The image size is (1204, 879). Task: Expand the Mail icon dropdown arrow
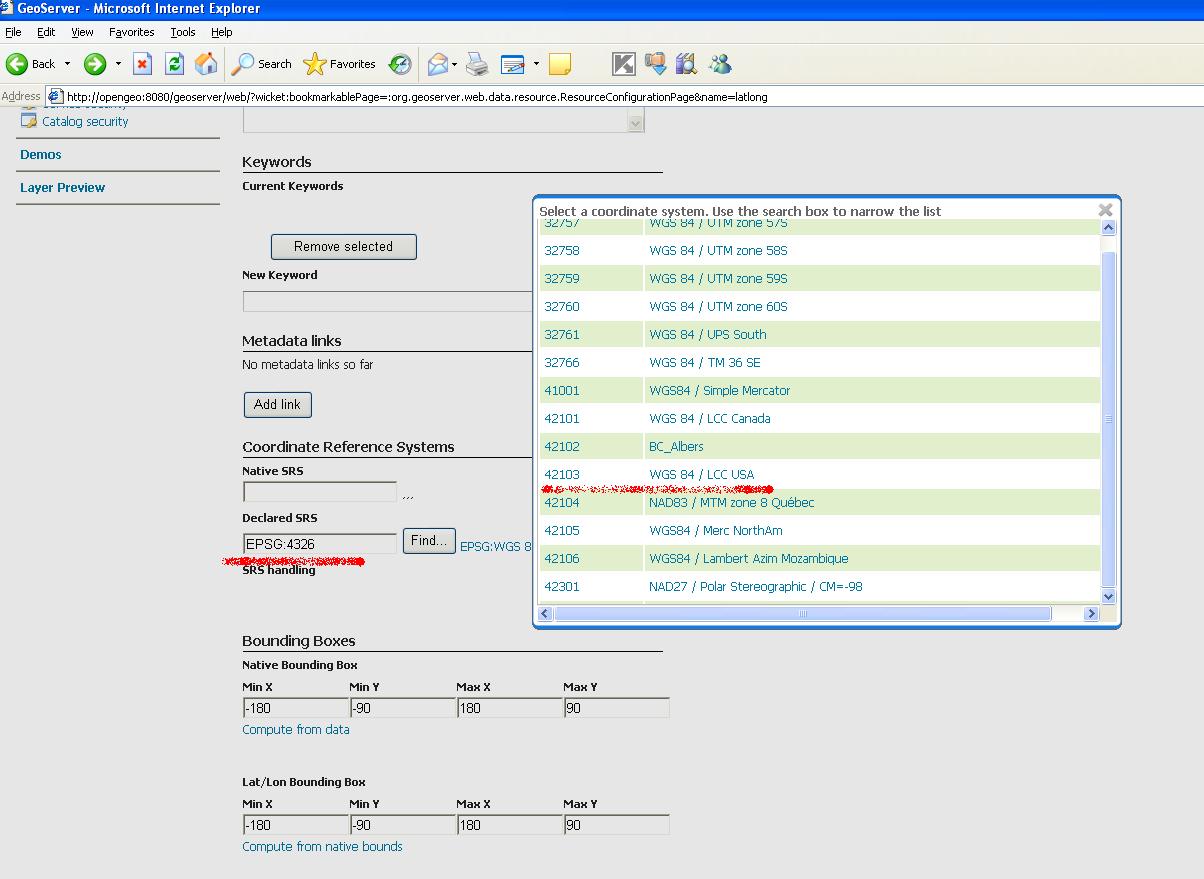(454, 64)
